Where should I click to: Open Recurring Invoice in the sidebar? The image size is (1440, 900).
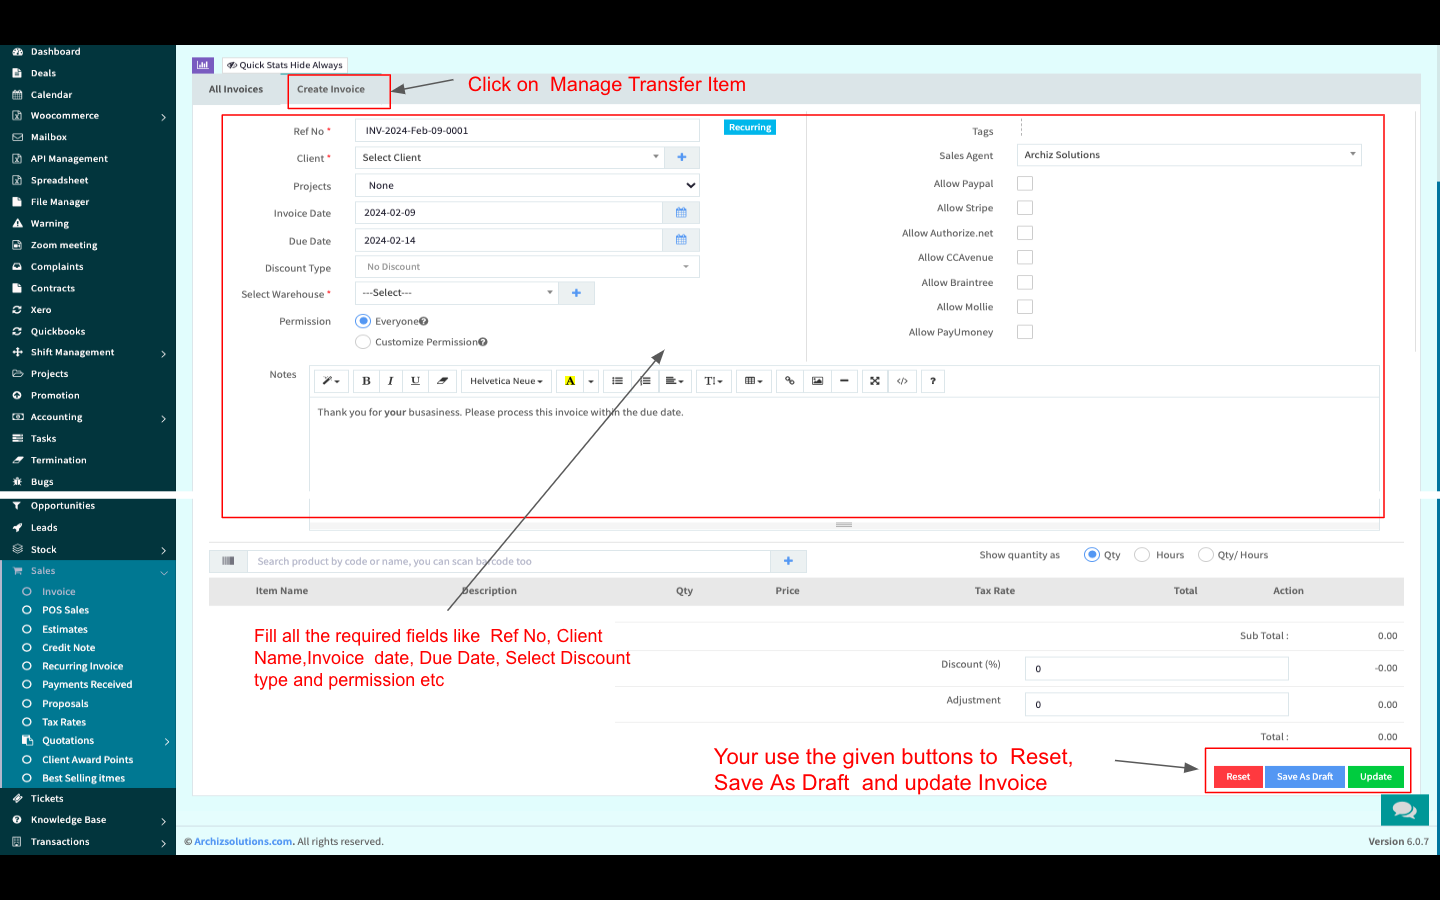pyautogui.click(x=82, y=666)
